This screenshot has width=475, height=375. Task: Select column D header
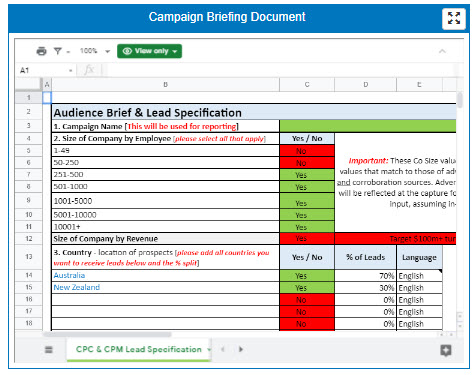tap(366, 85)
